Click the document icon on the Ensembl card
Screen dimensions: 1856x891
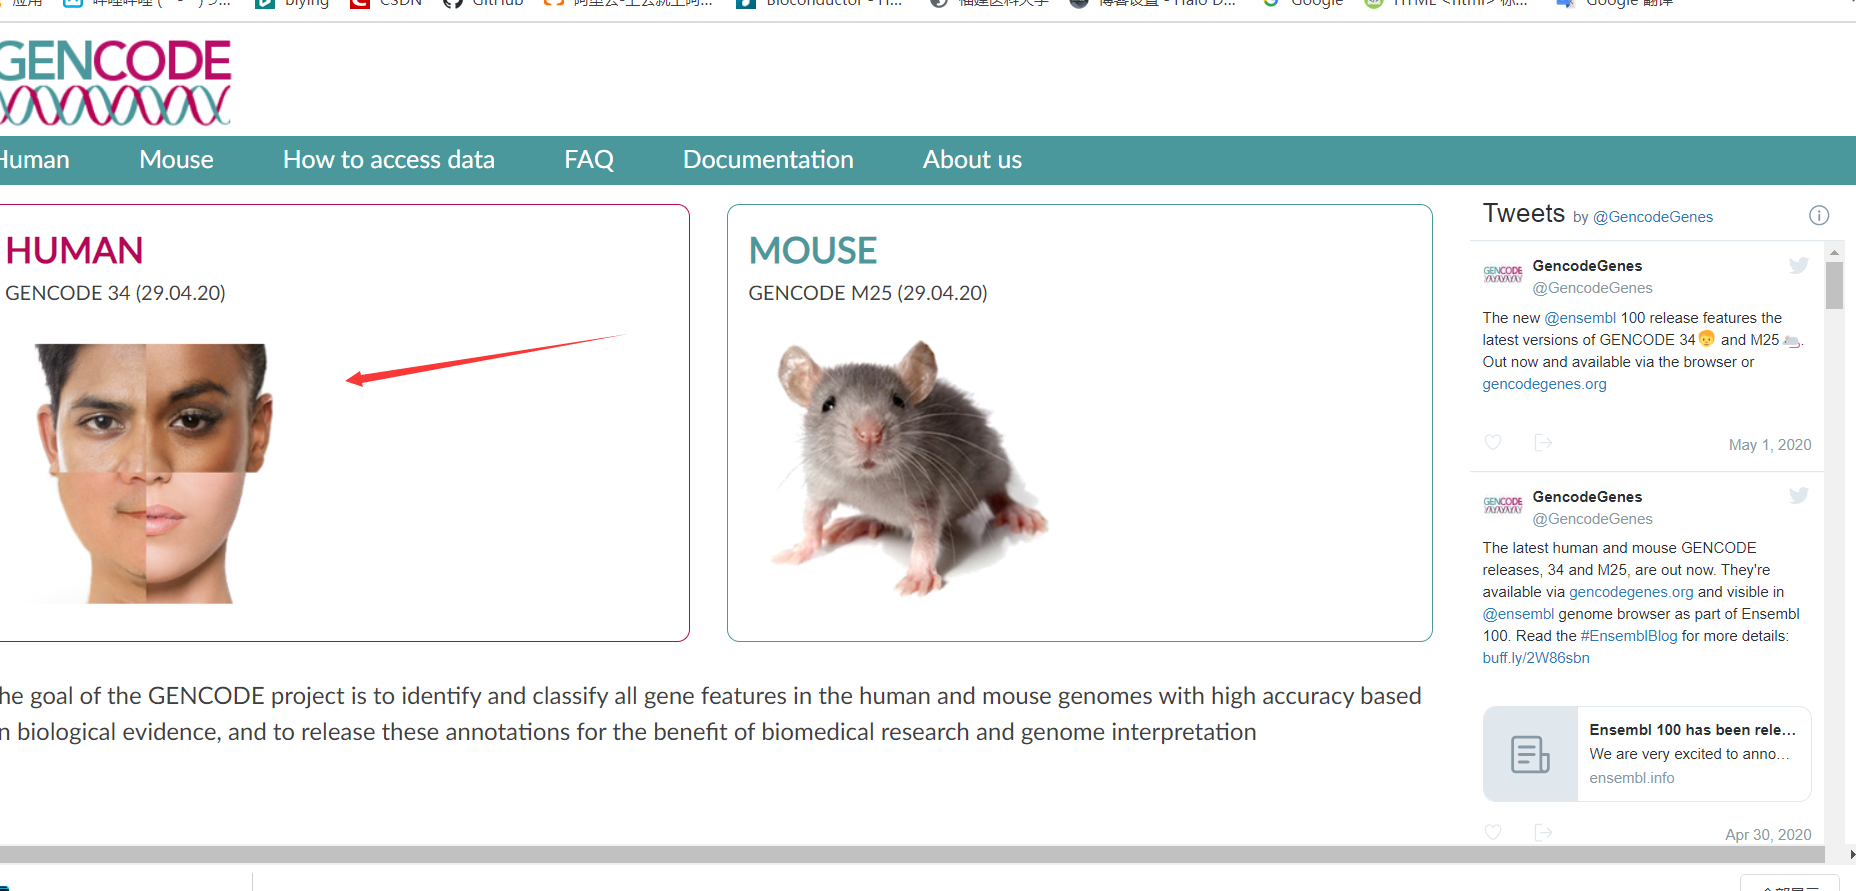pos(1530,754)
